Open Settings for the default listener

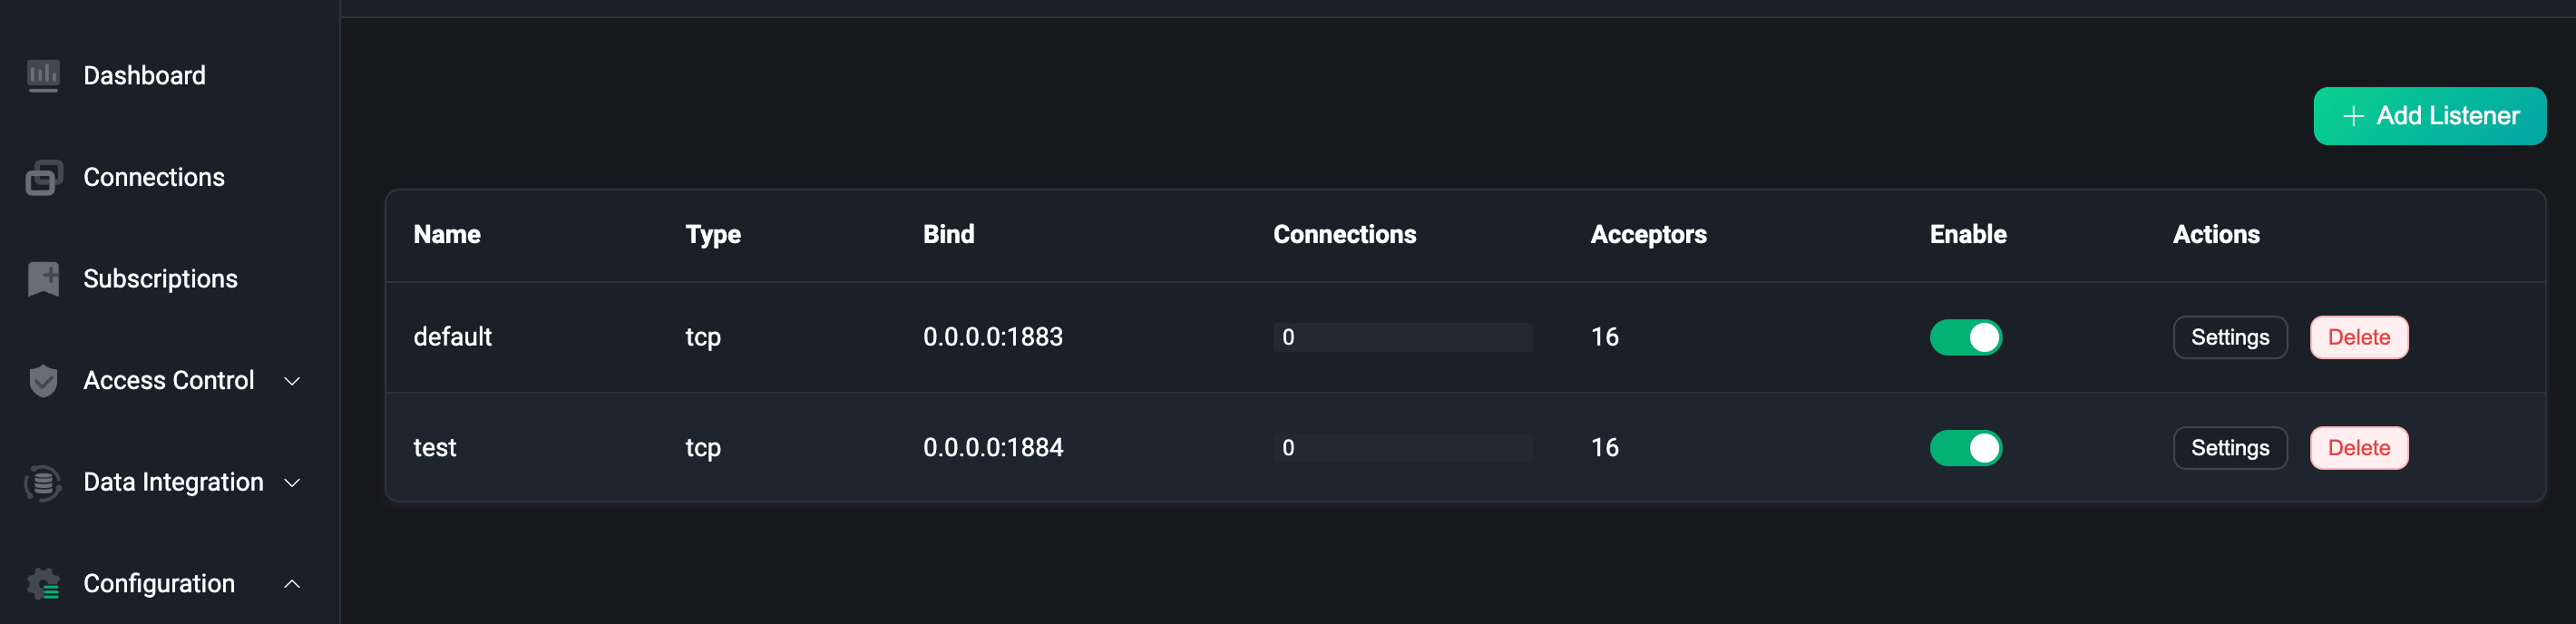click(2229, 338)
